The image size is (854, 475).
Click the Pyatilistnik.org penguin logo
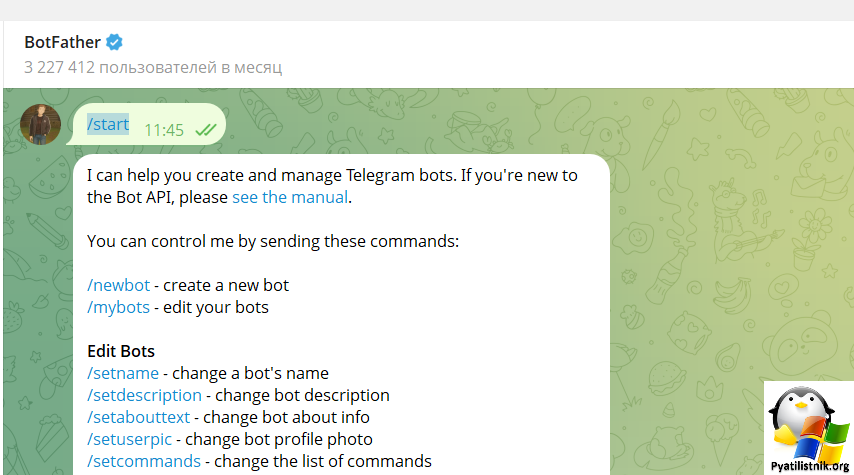click(809, 428)
